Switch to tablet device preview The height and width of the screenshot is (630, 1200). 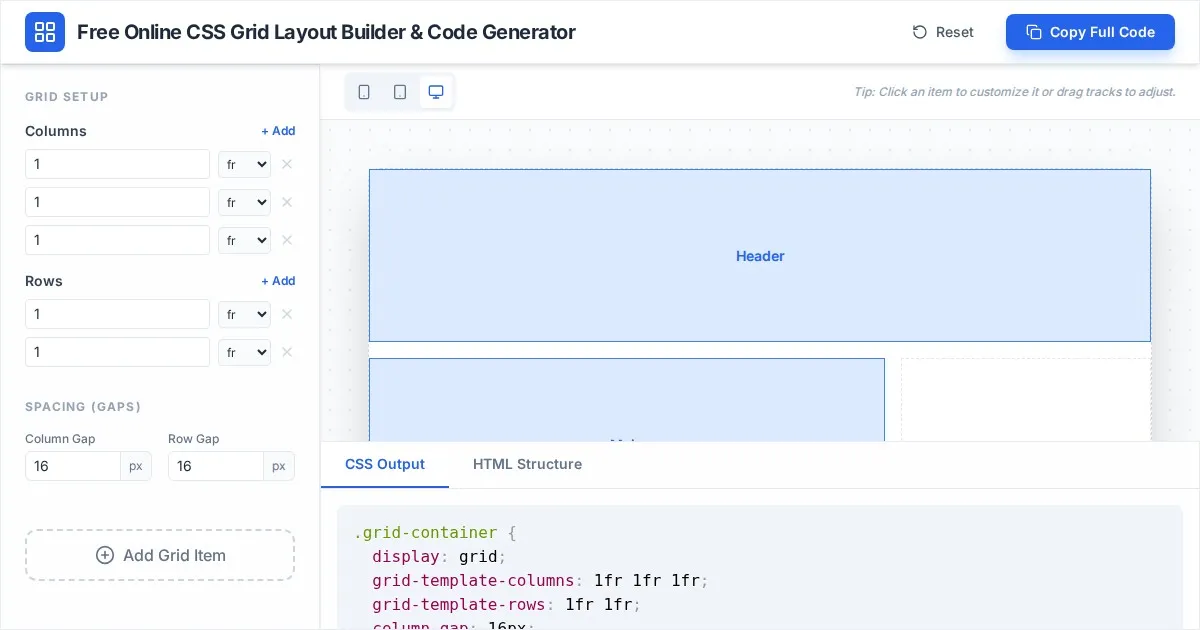pos(400,92)
